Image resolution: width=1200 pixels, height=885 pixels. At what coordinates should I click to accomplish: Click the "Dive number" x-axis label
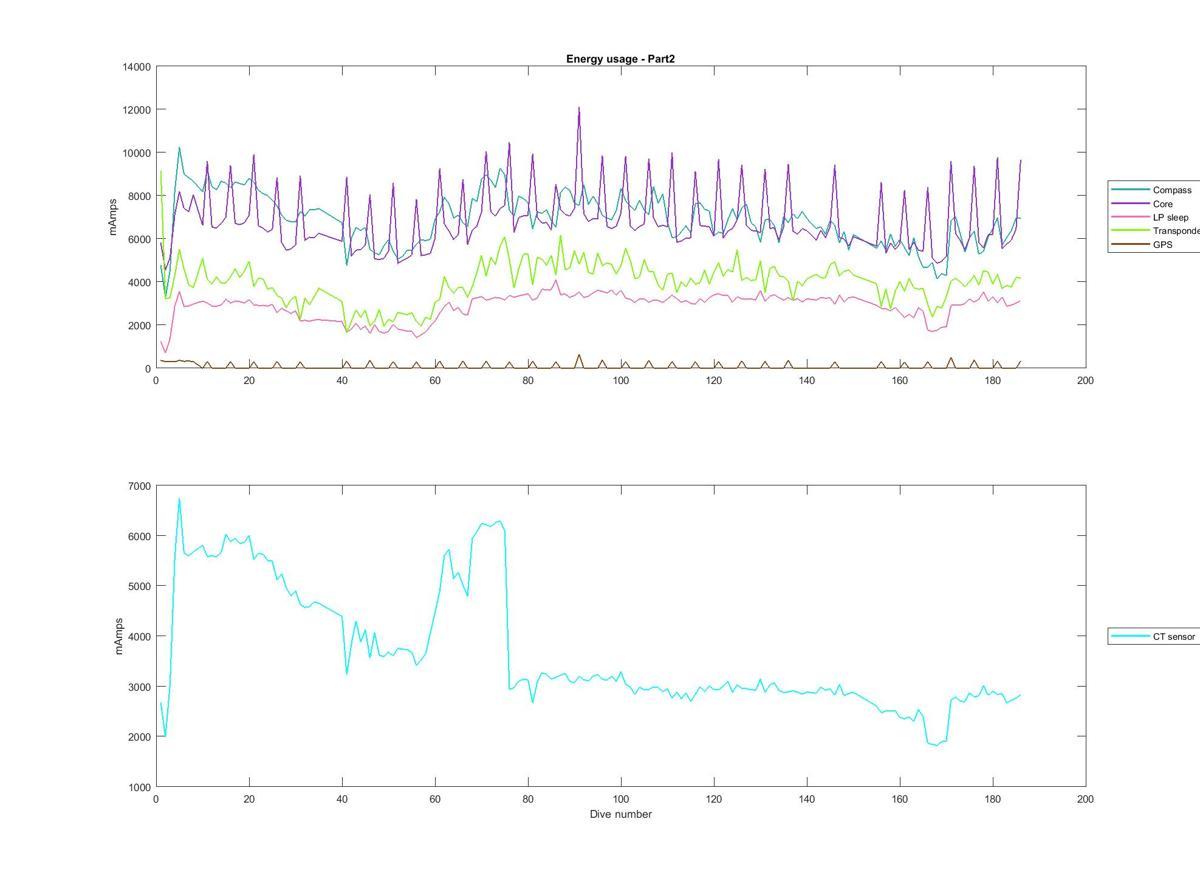click(620, 814)
